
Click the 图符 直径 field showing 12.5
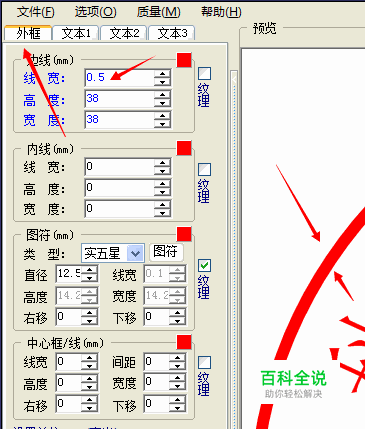pyautogui.click(x=69, y=274)
